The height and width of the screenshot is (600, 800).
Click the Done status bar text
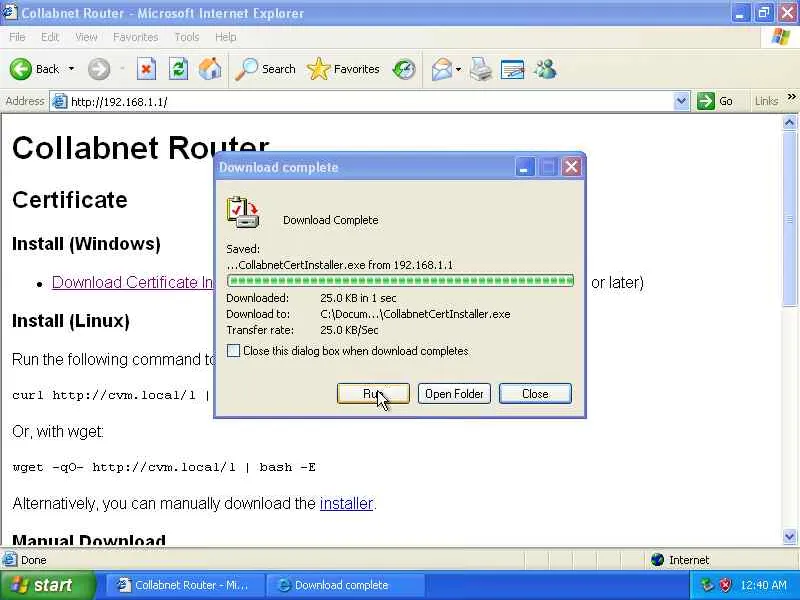(34, 560)
